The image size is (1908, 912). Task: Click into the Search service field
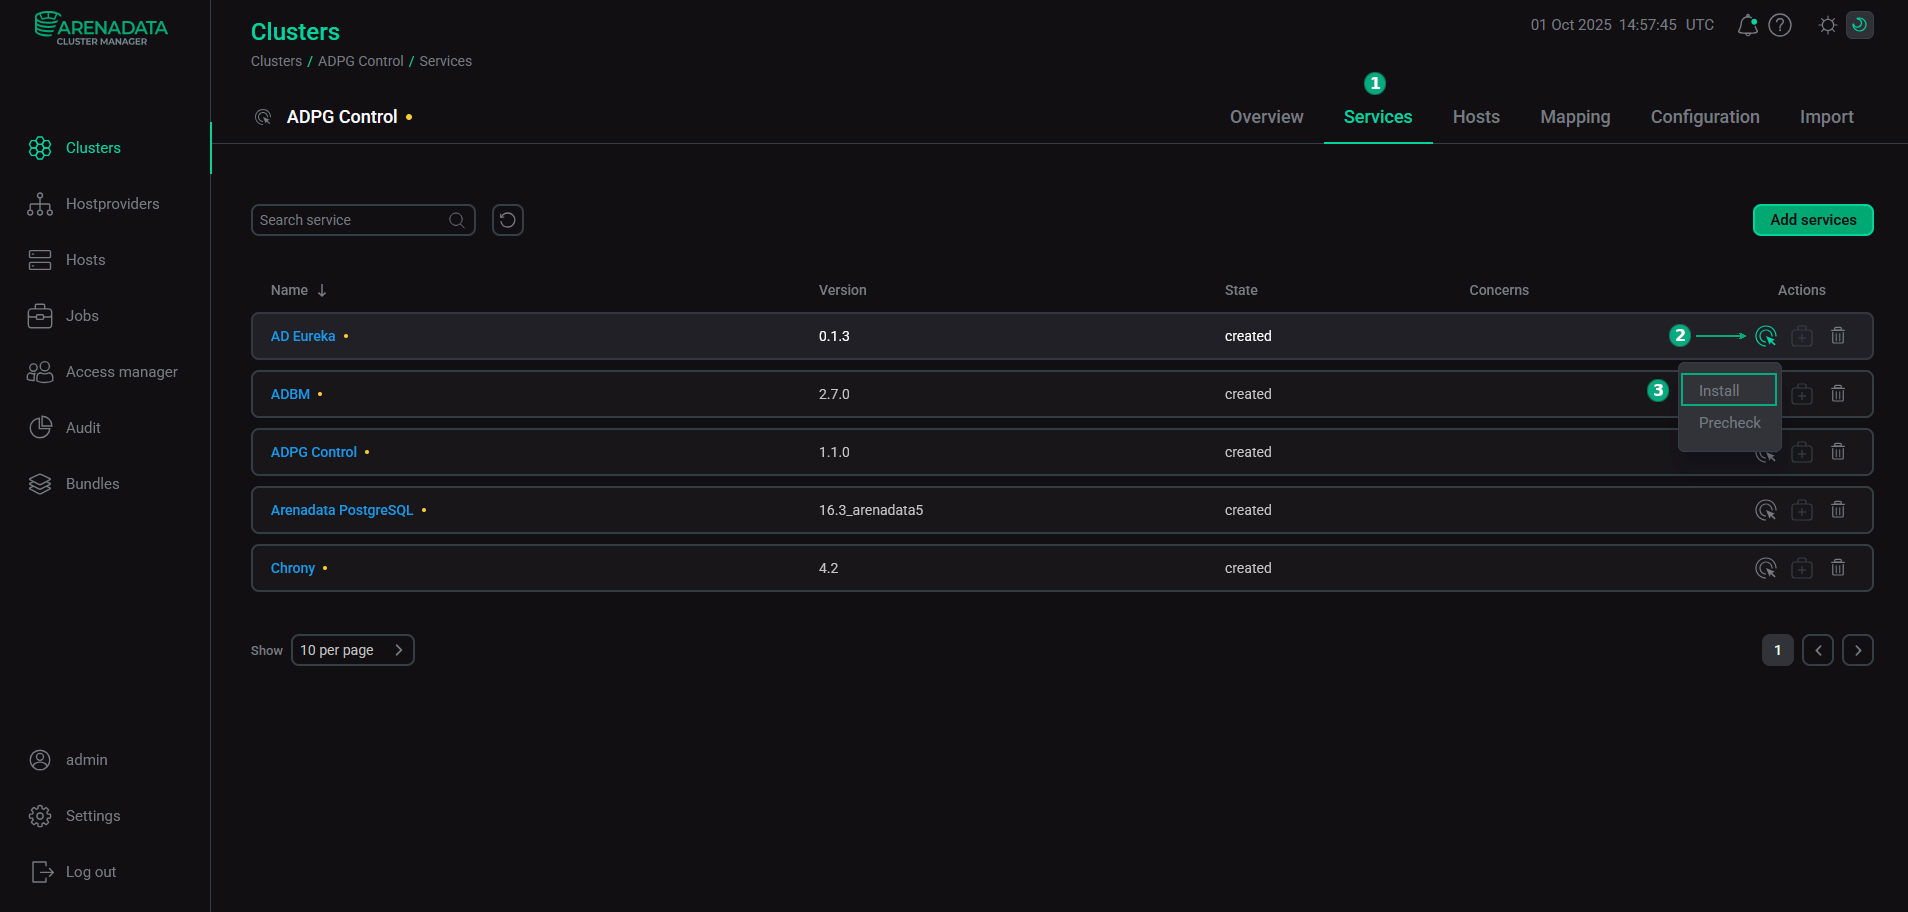350,220
